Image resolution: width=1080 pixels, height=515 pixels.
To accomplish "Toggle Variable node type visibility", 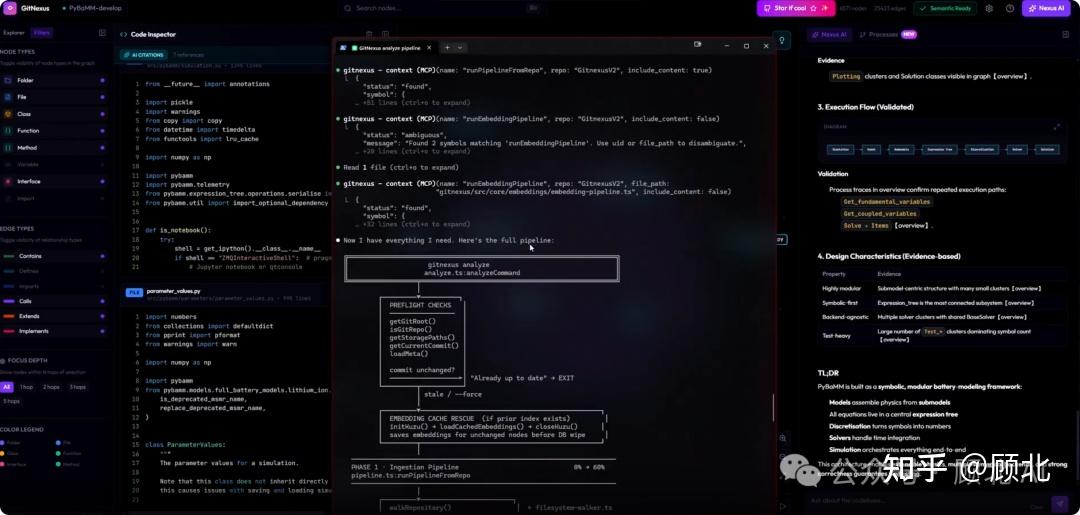I will (54, 165).
